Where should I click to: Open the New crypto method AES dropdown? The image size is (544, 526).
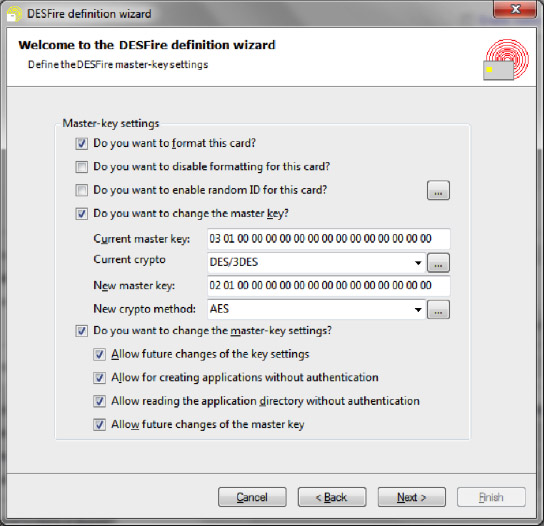(316, 309)
